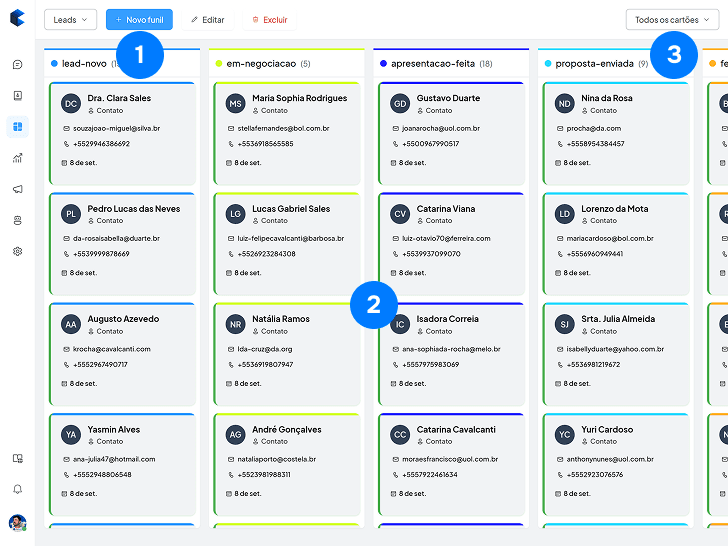Open the analytics chart sidebar icon
This screenshot has width=728, height=546.
click(x=17, y=158)
